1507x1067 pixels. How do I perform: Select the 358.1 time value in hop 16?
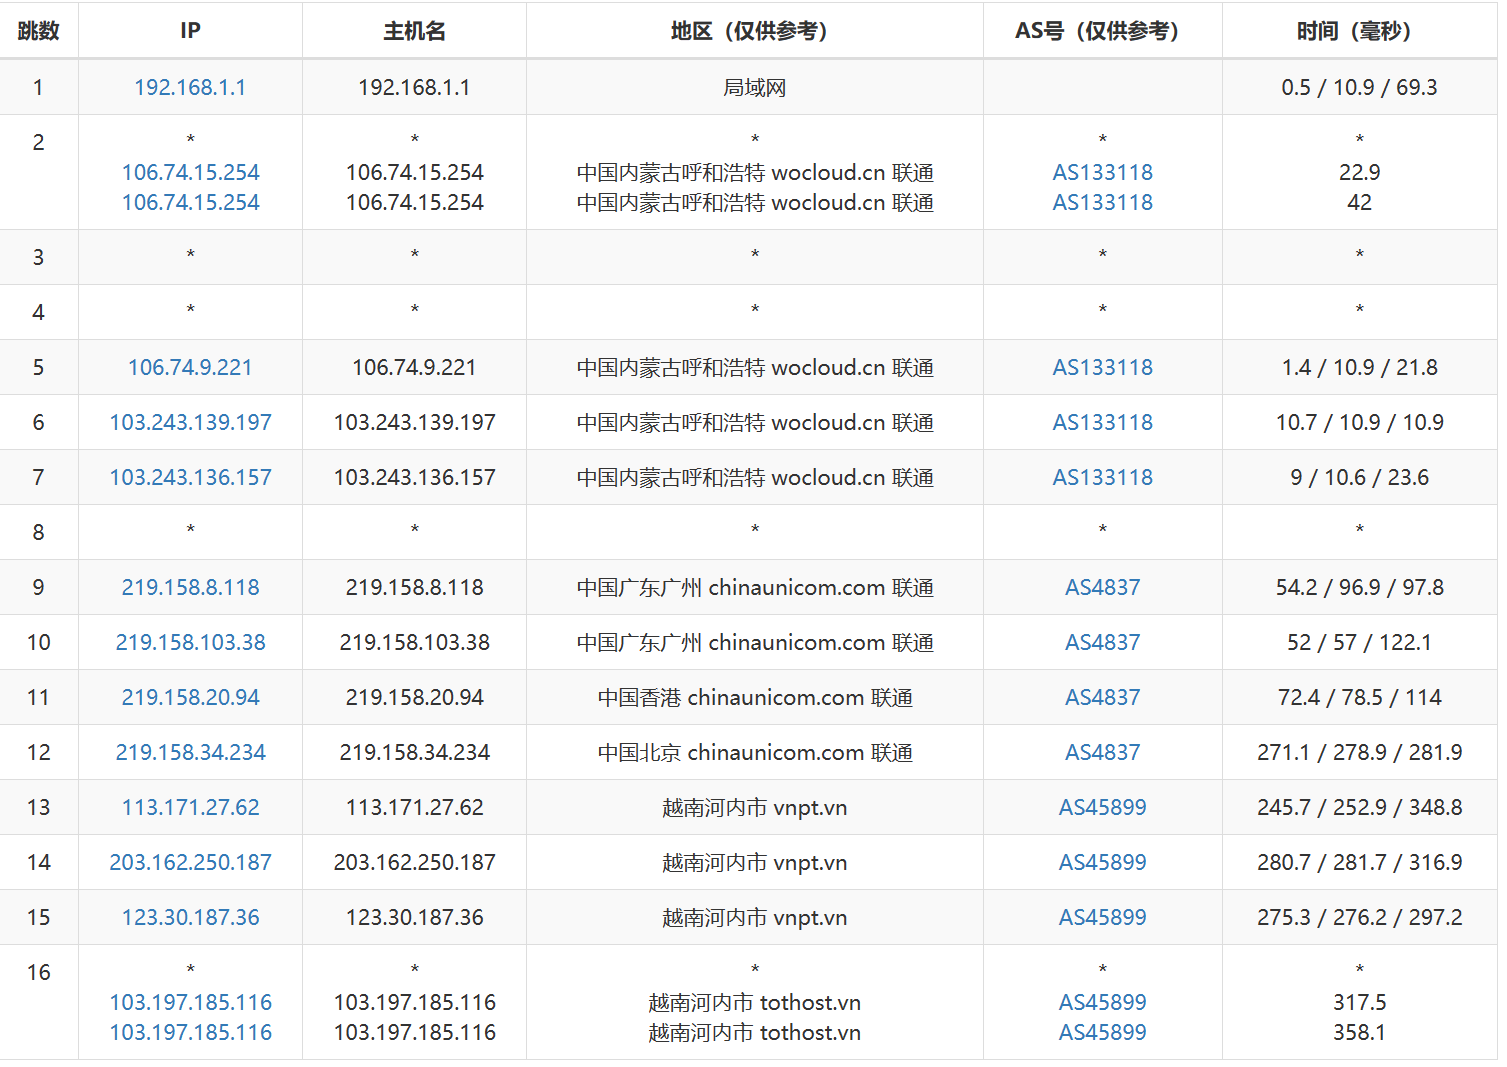coord(1359,1033)
